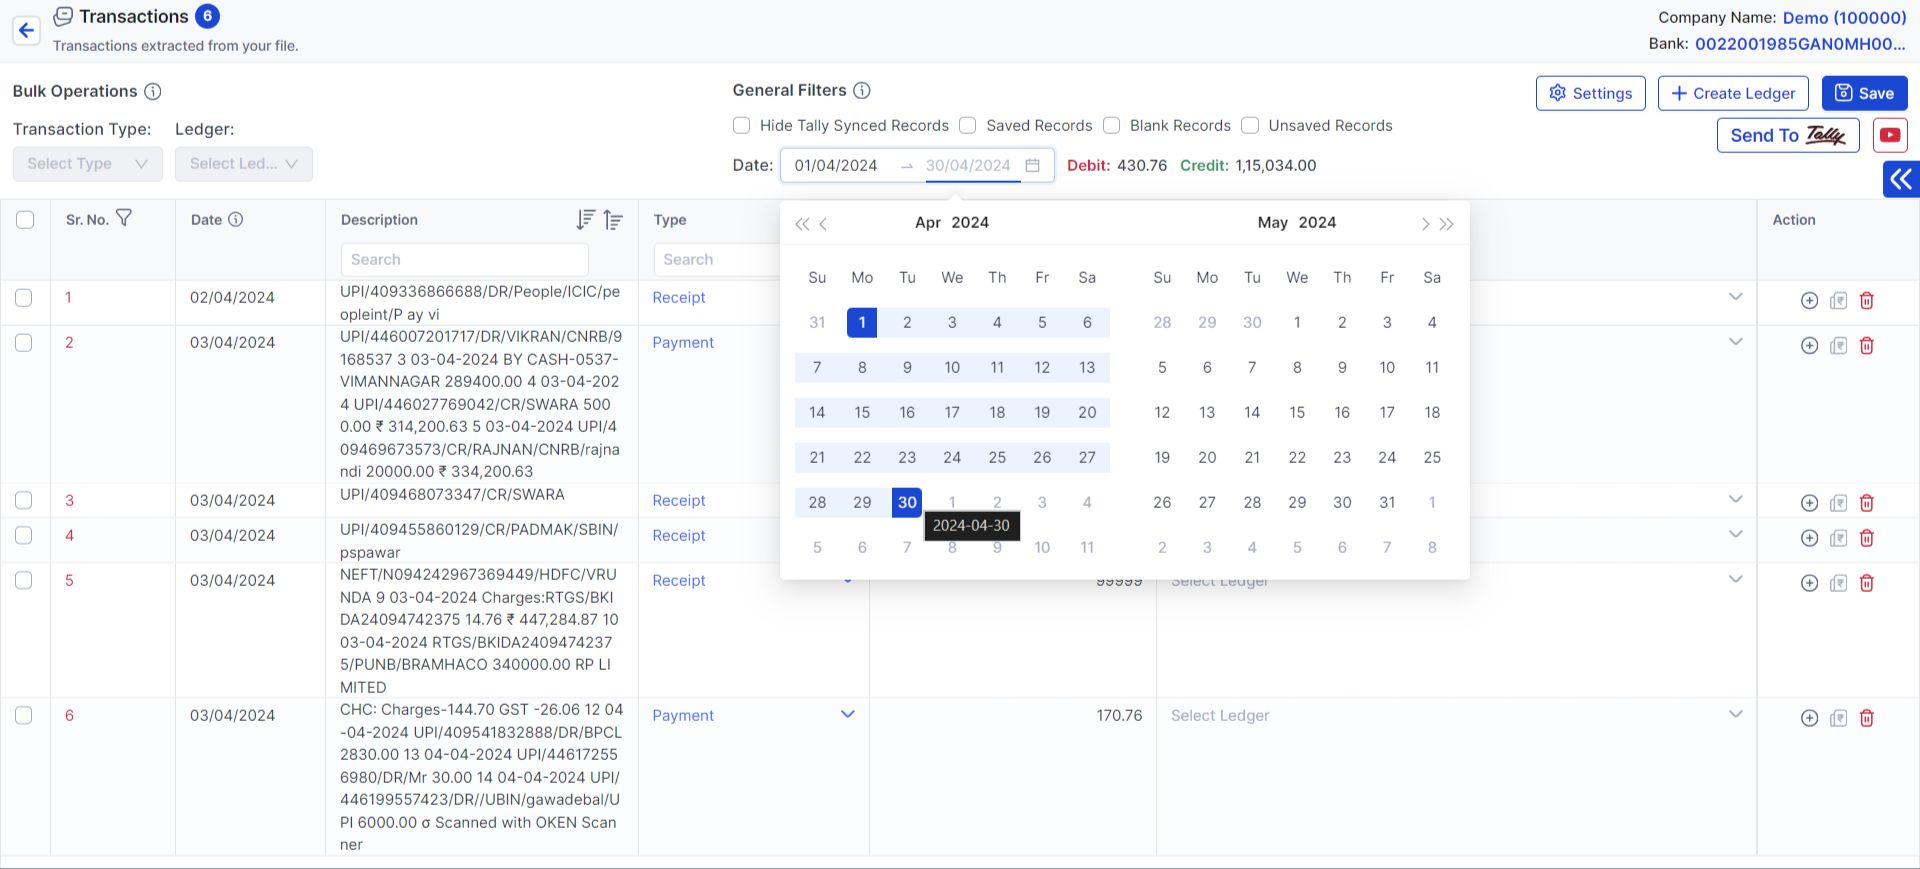Toggle the select-all rows checkbox
The height and width of the screenshot is (869, 1920).
pyautogui.click(x=25, y=220)
